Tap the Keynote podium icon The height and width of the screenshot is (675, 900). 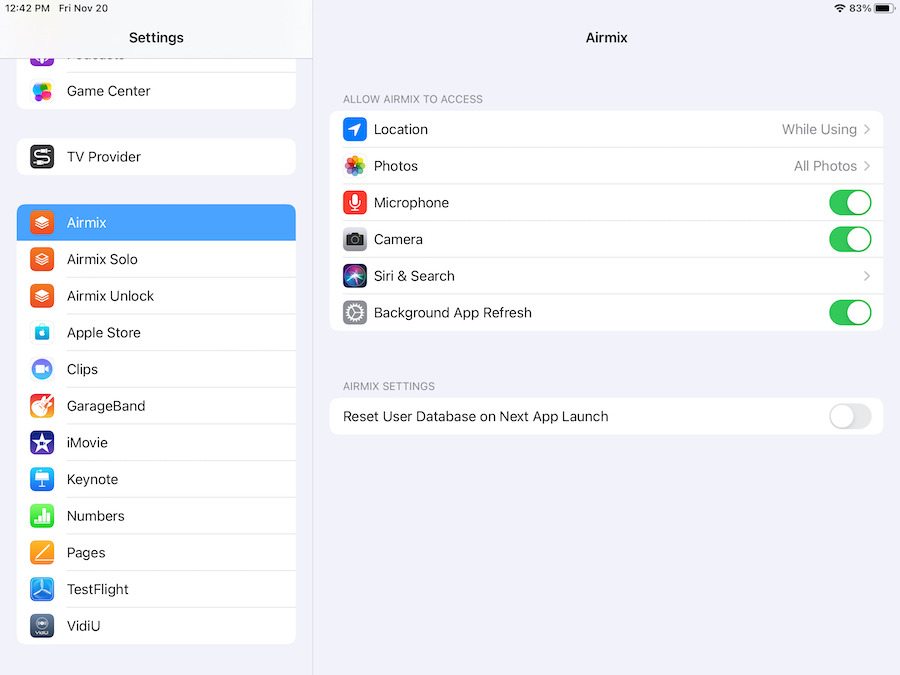pyautogui.click(x=42, y=480)
